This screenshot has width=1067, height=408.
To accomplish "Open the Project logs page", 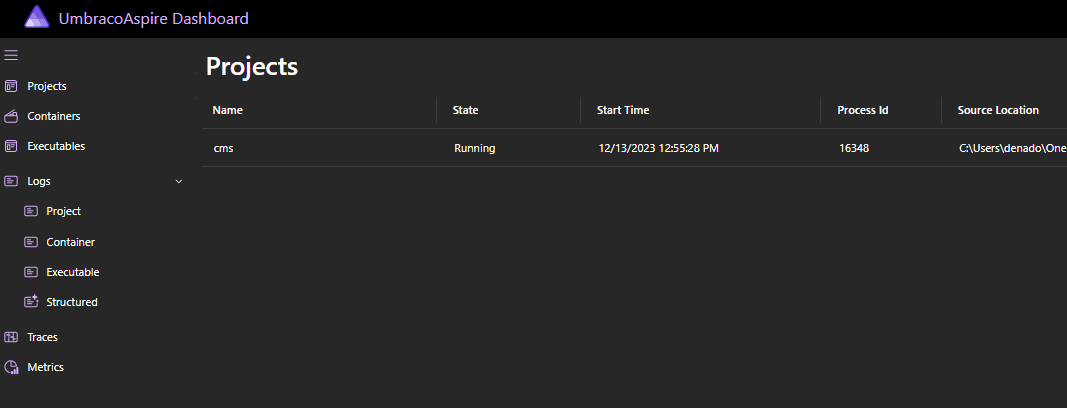I will click(x=63, y=211).
